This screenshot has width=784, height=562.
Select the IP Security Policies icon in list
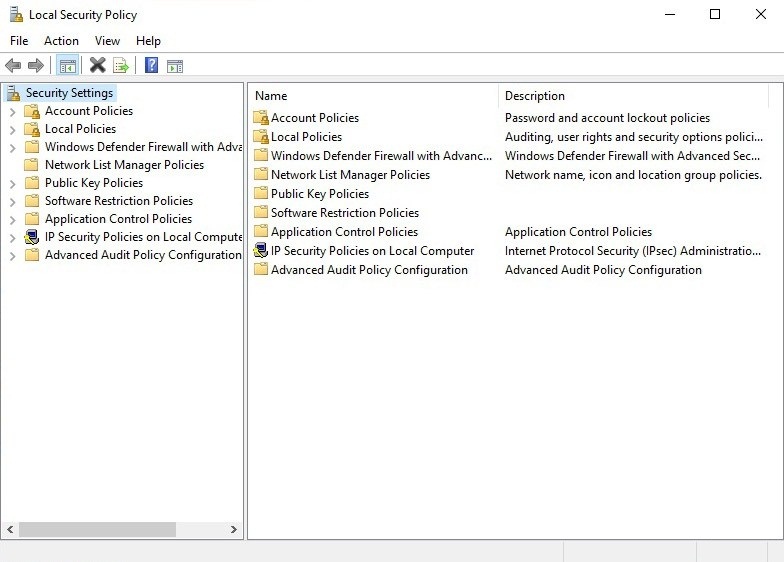(260, 251)
